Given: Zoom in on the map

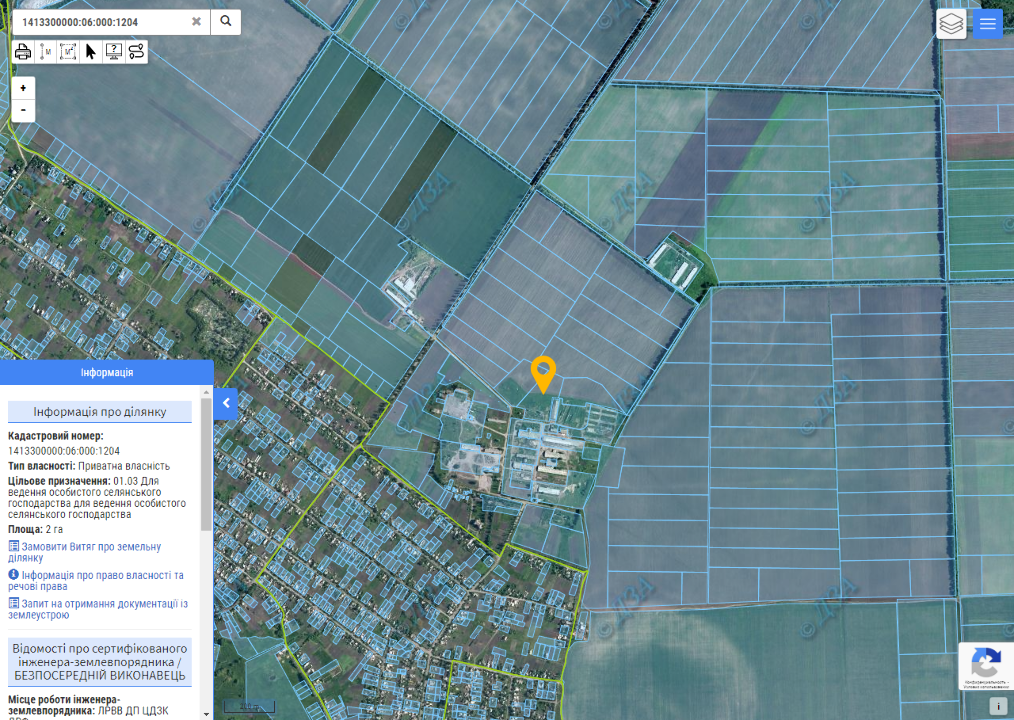Looking at the screenshot, I should 23,88.
